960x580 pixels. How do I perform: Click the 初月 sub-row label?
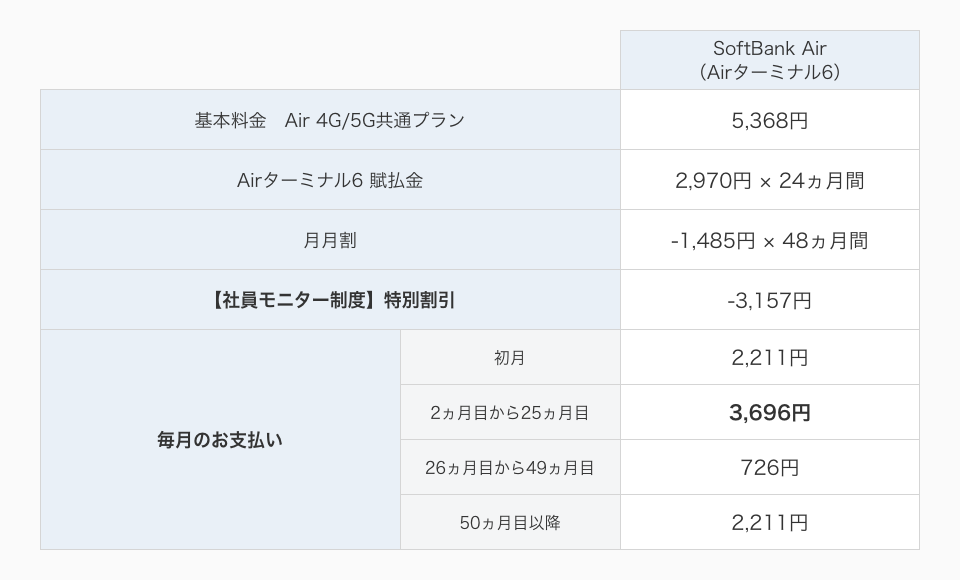coord(510,357)
